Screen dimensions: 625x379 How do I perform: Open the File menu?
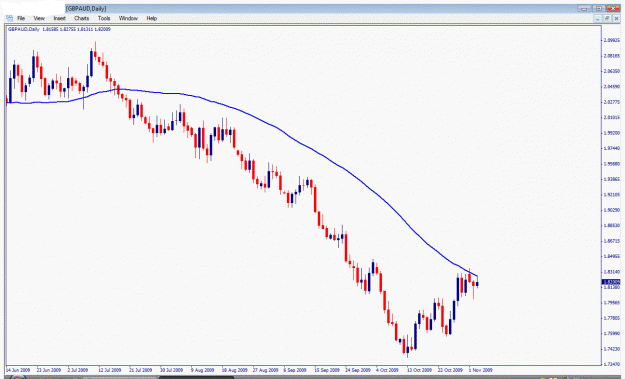(x=21, y=18)
